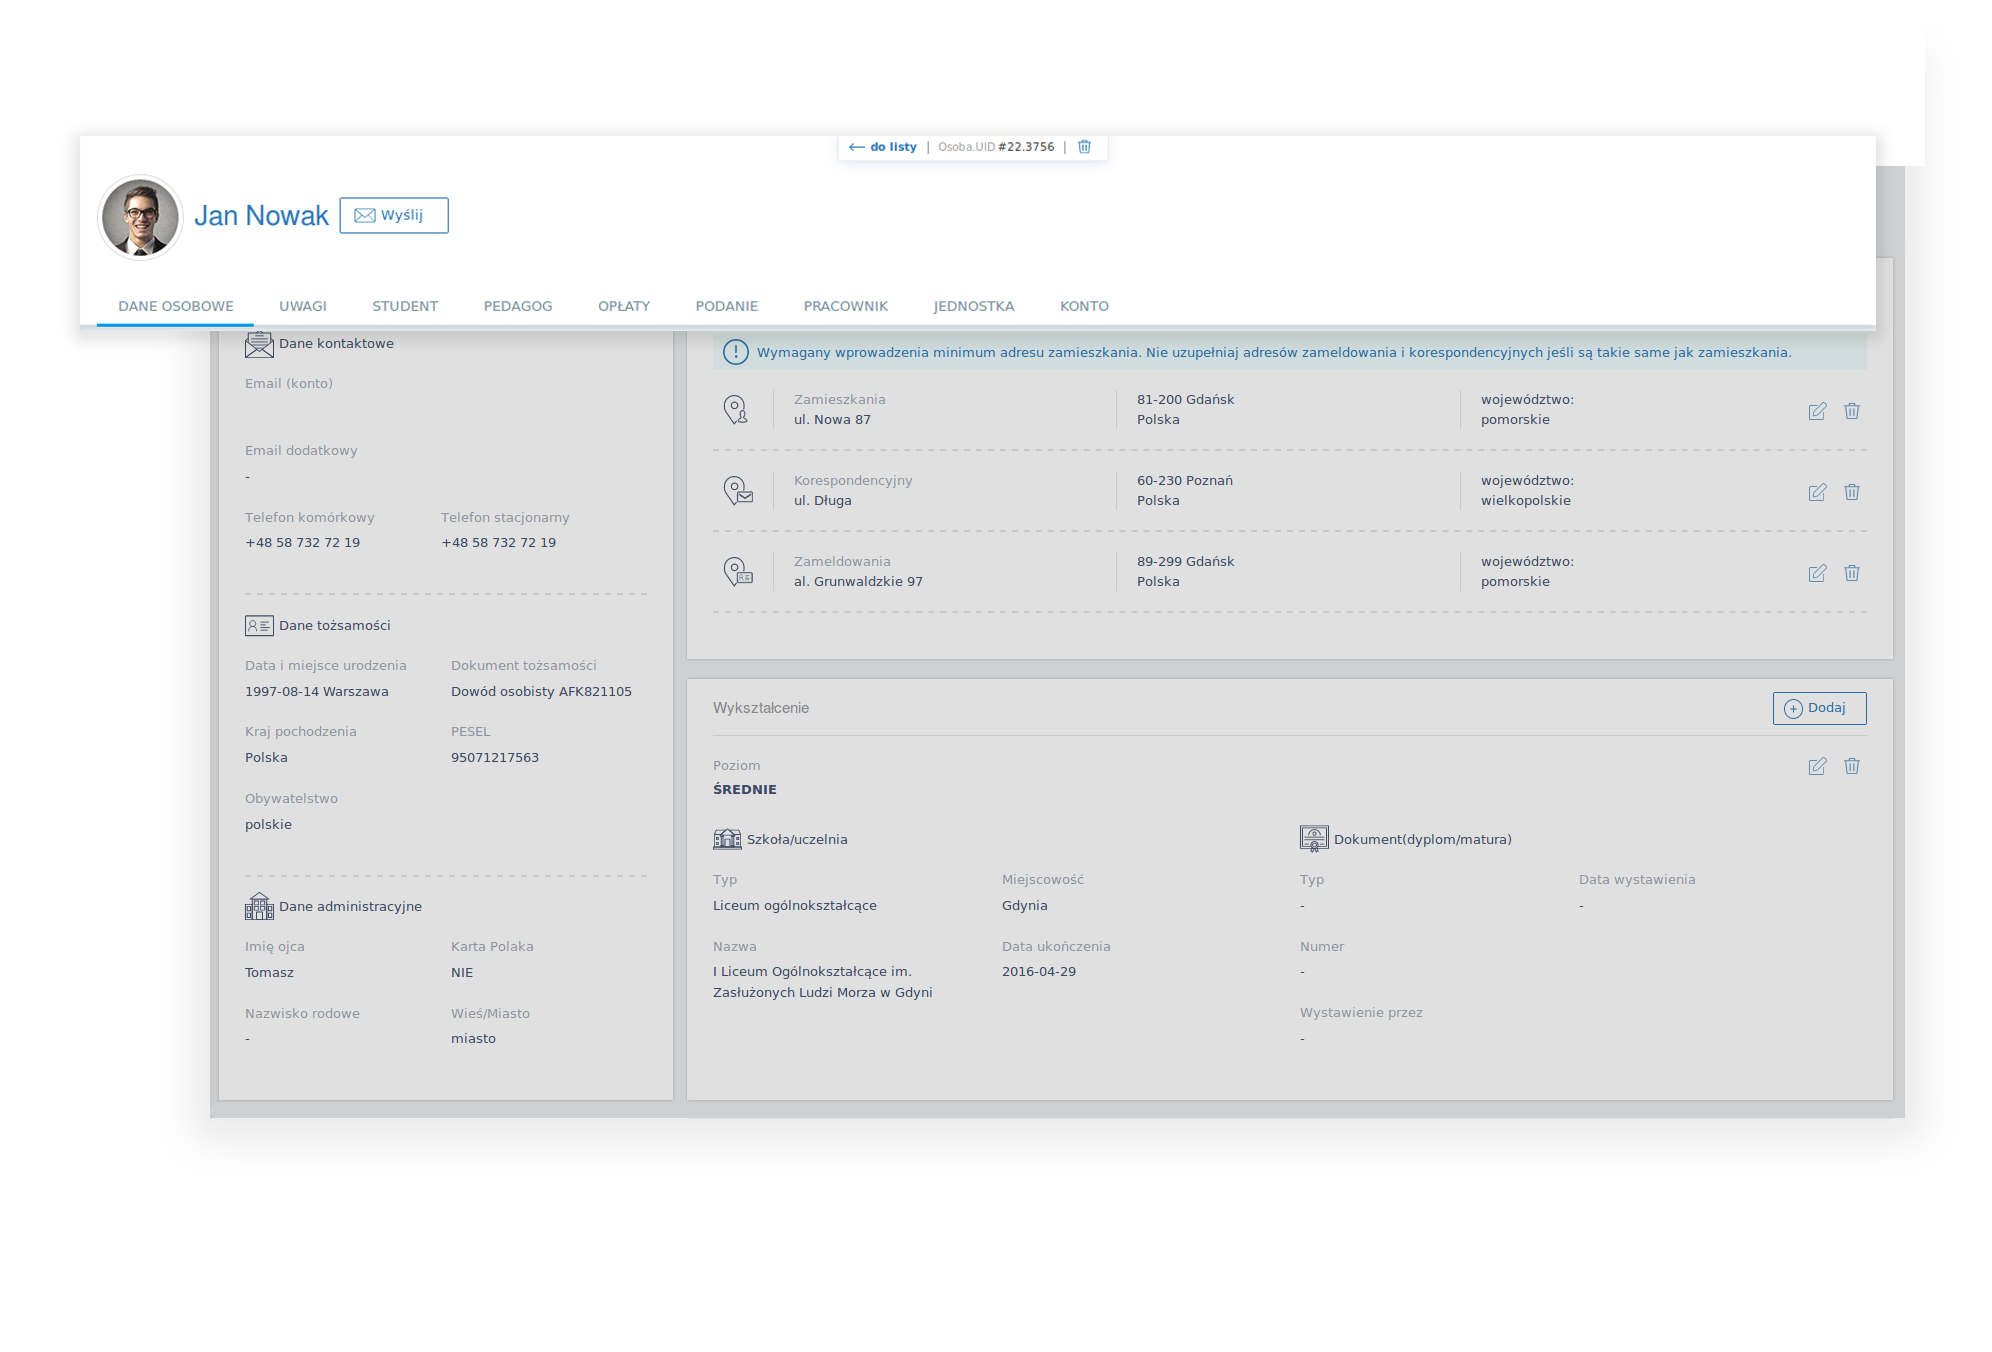Click mobile phone +48 58 732 72 19
The height and width of the screenshot is (1352, 1992).
pyautogui.click(x=303, y=543)
